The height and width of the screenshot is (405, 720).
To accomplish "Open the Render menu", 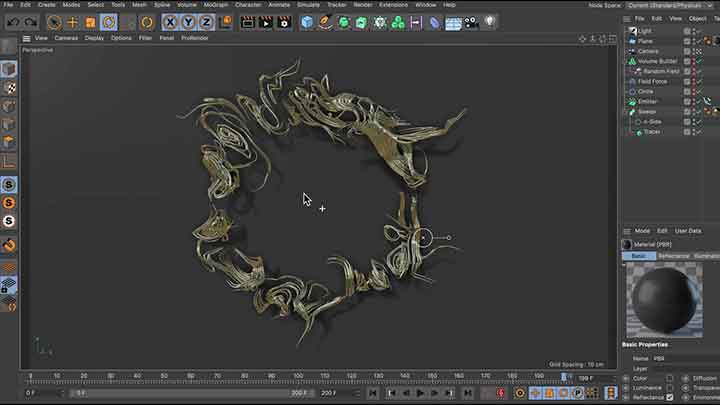I will point(363,5).
